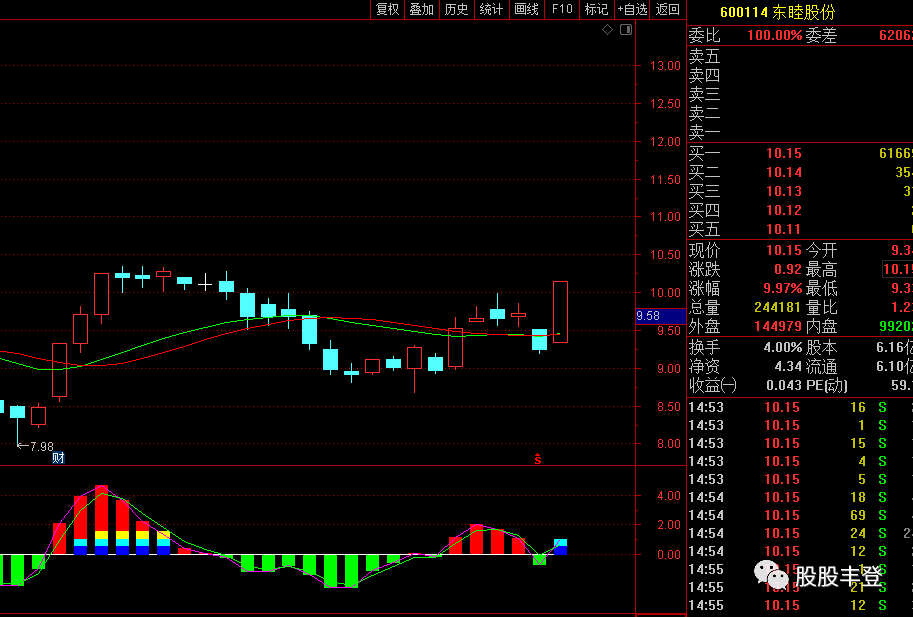Screen dimensions: 913x617
Task: Click the 买一 bid price 10.15
Action: coord(784,153)
